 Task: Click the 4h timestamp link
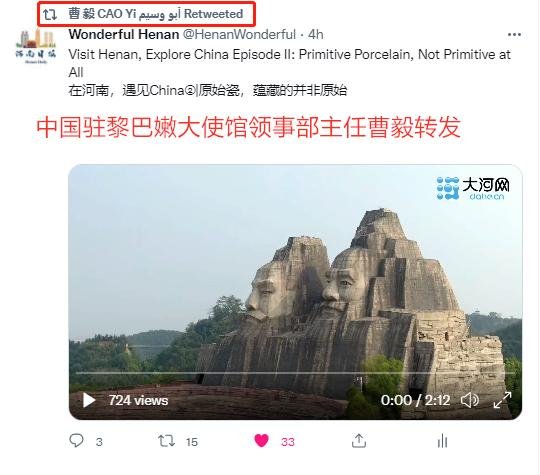click(x=315, y=34)
